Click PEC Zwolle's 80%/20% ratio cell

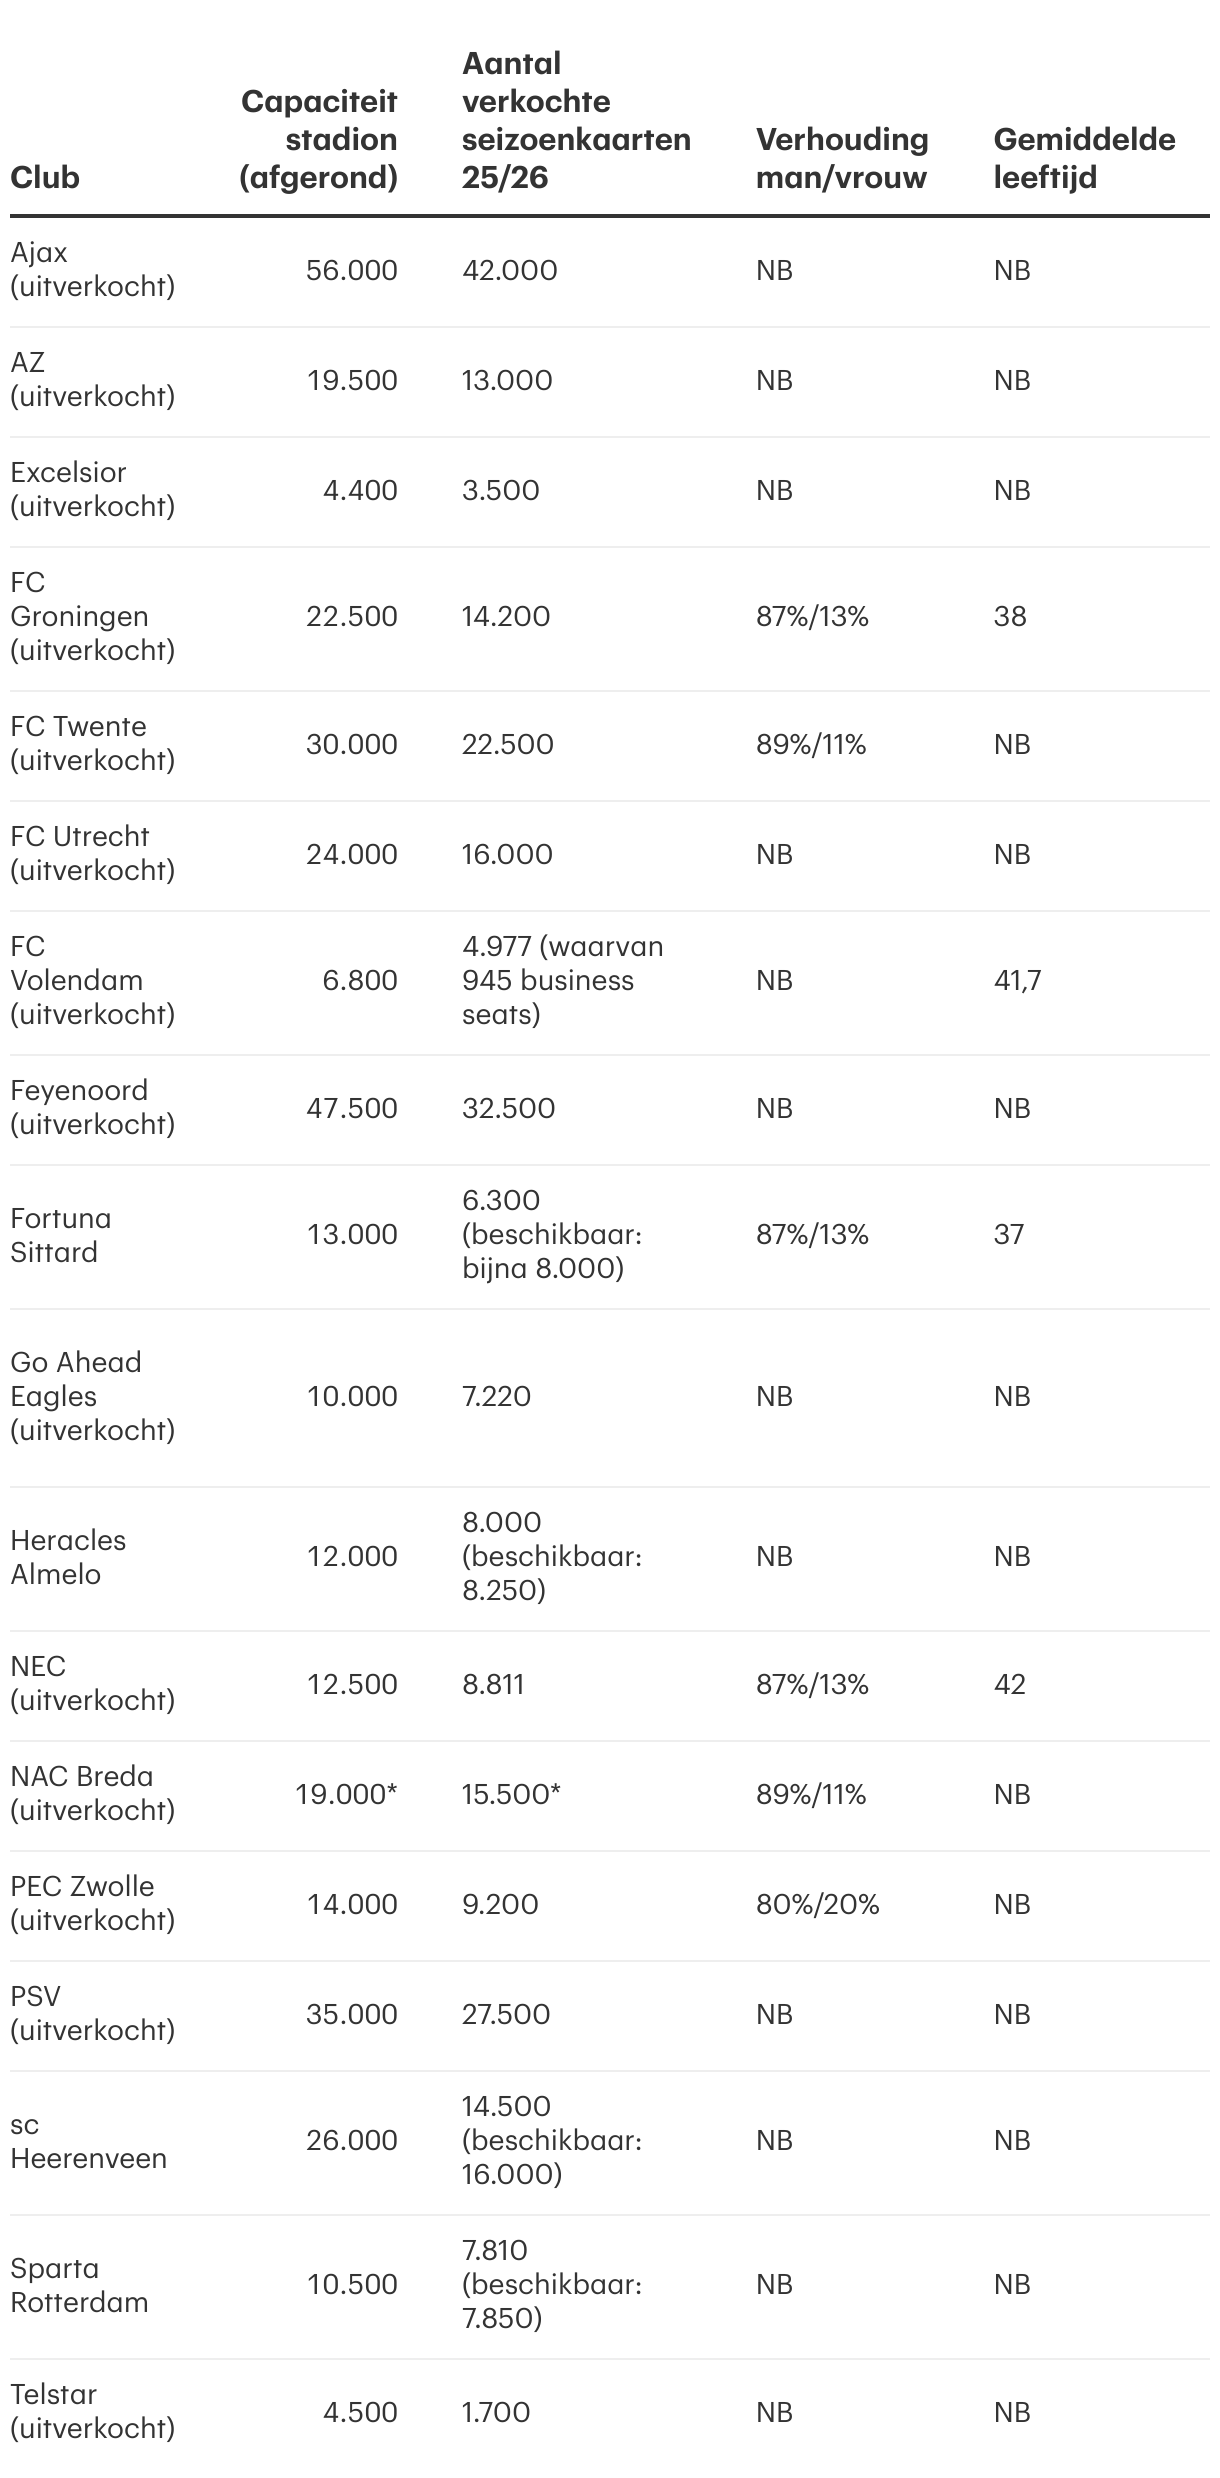click(817, 1904)
